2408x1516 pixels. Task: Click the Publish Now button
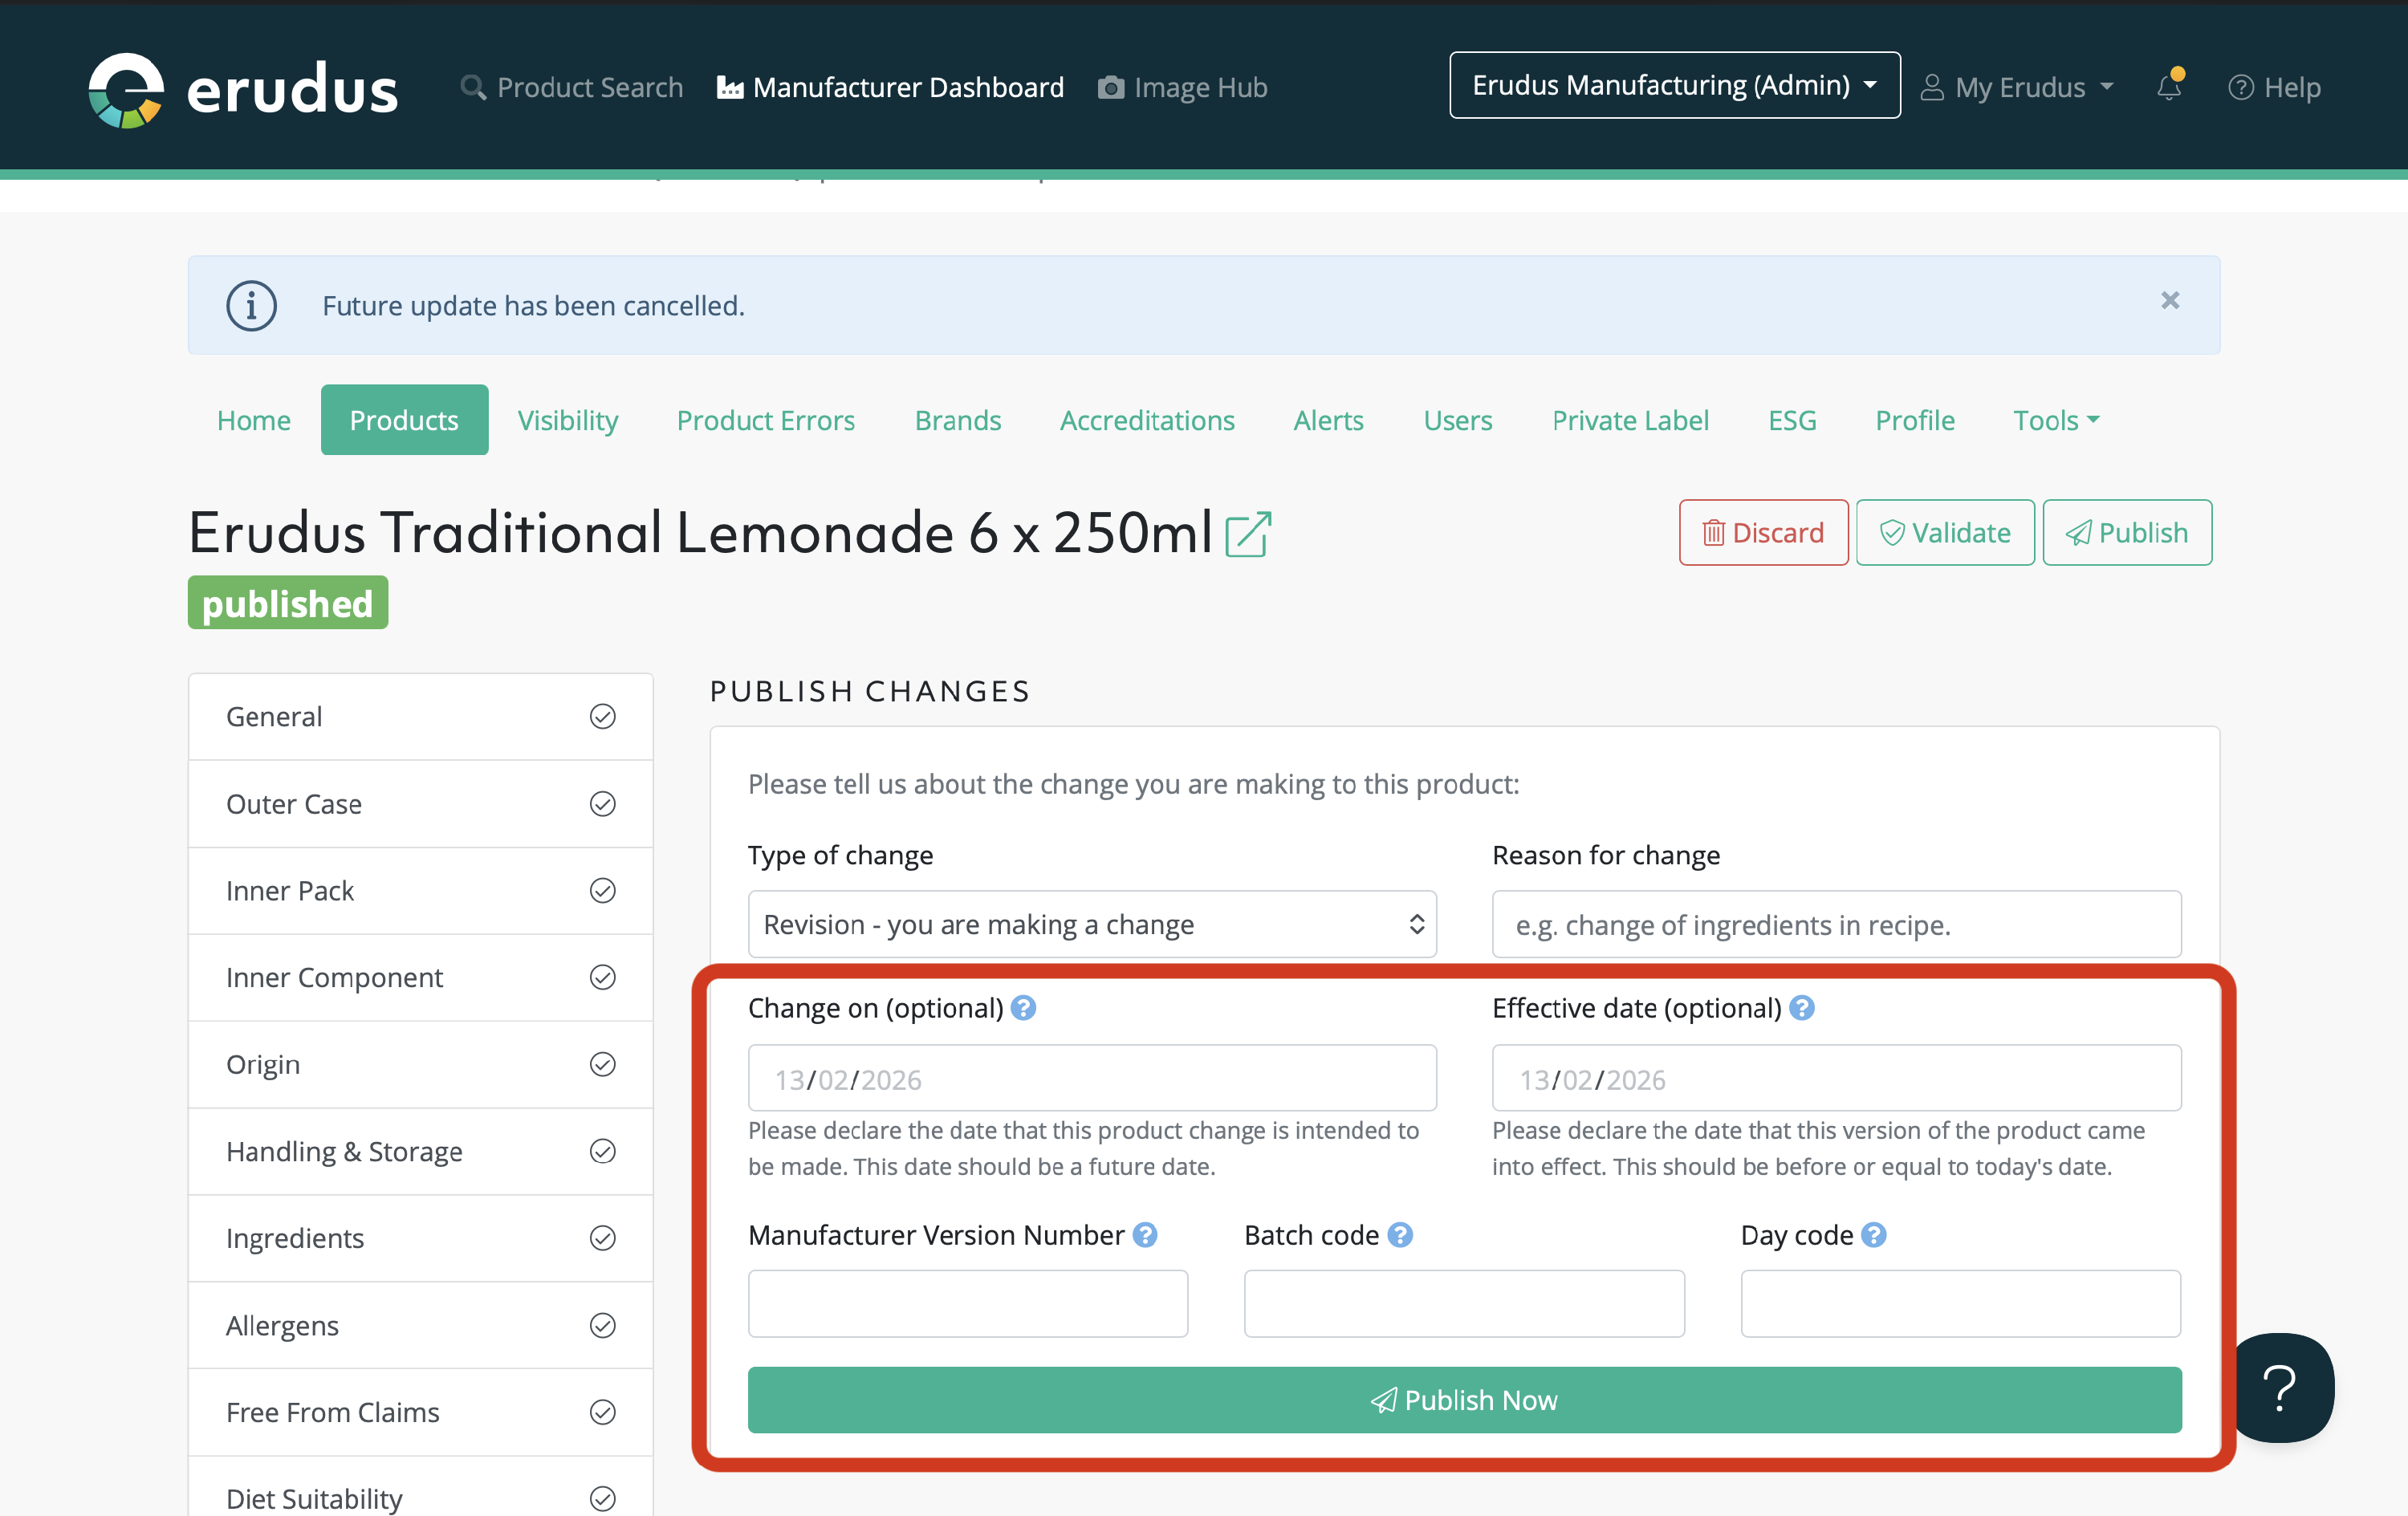tap(1464, 1399)
